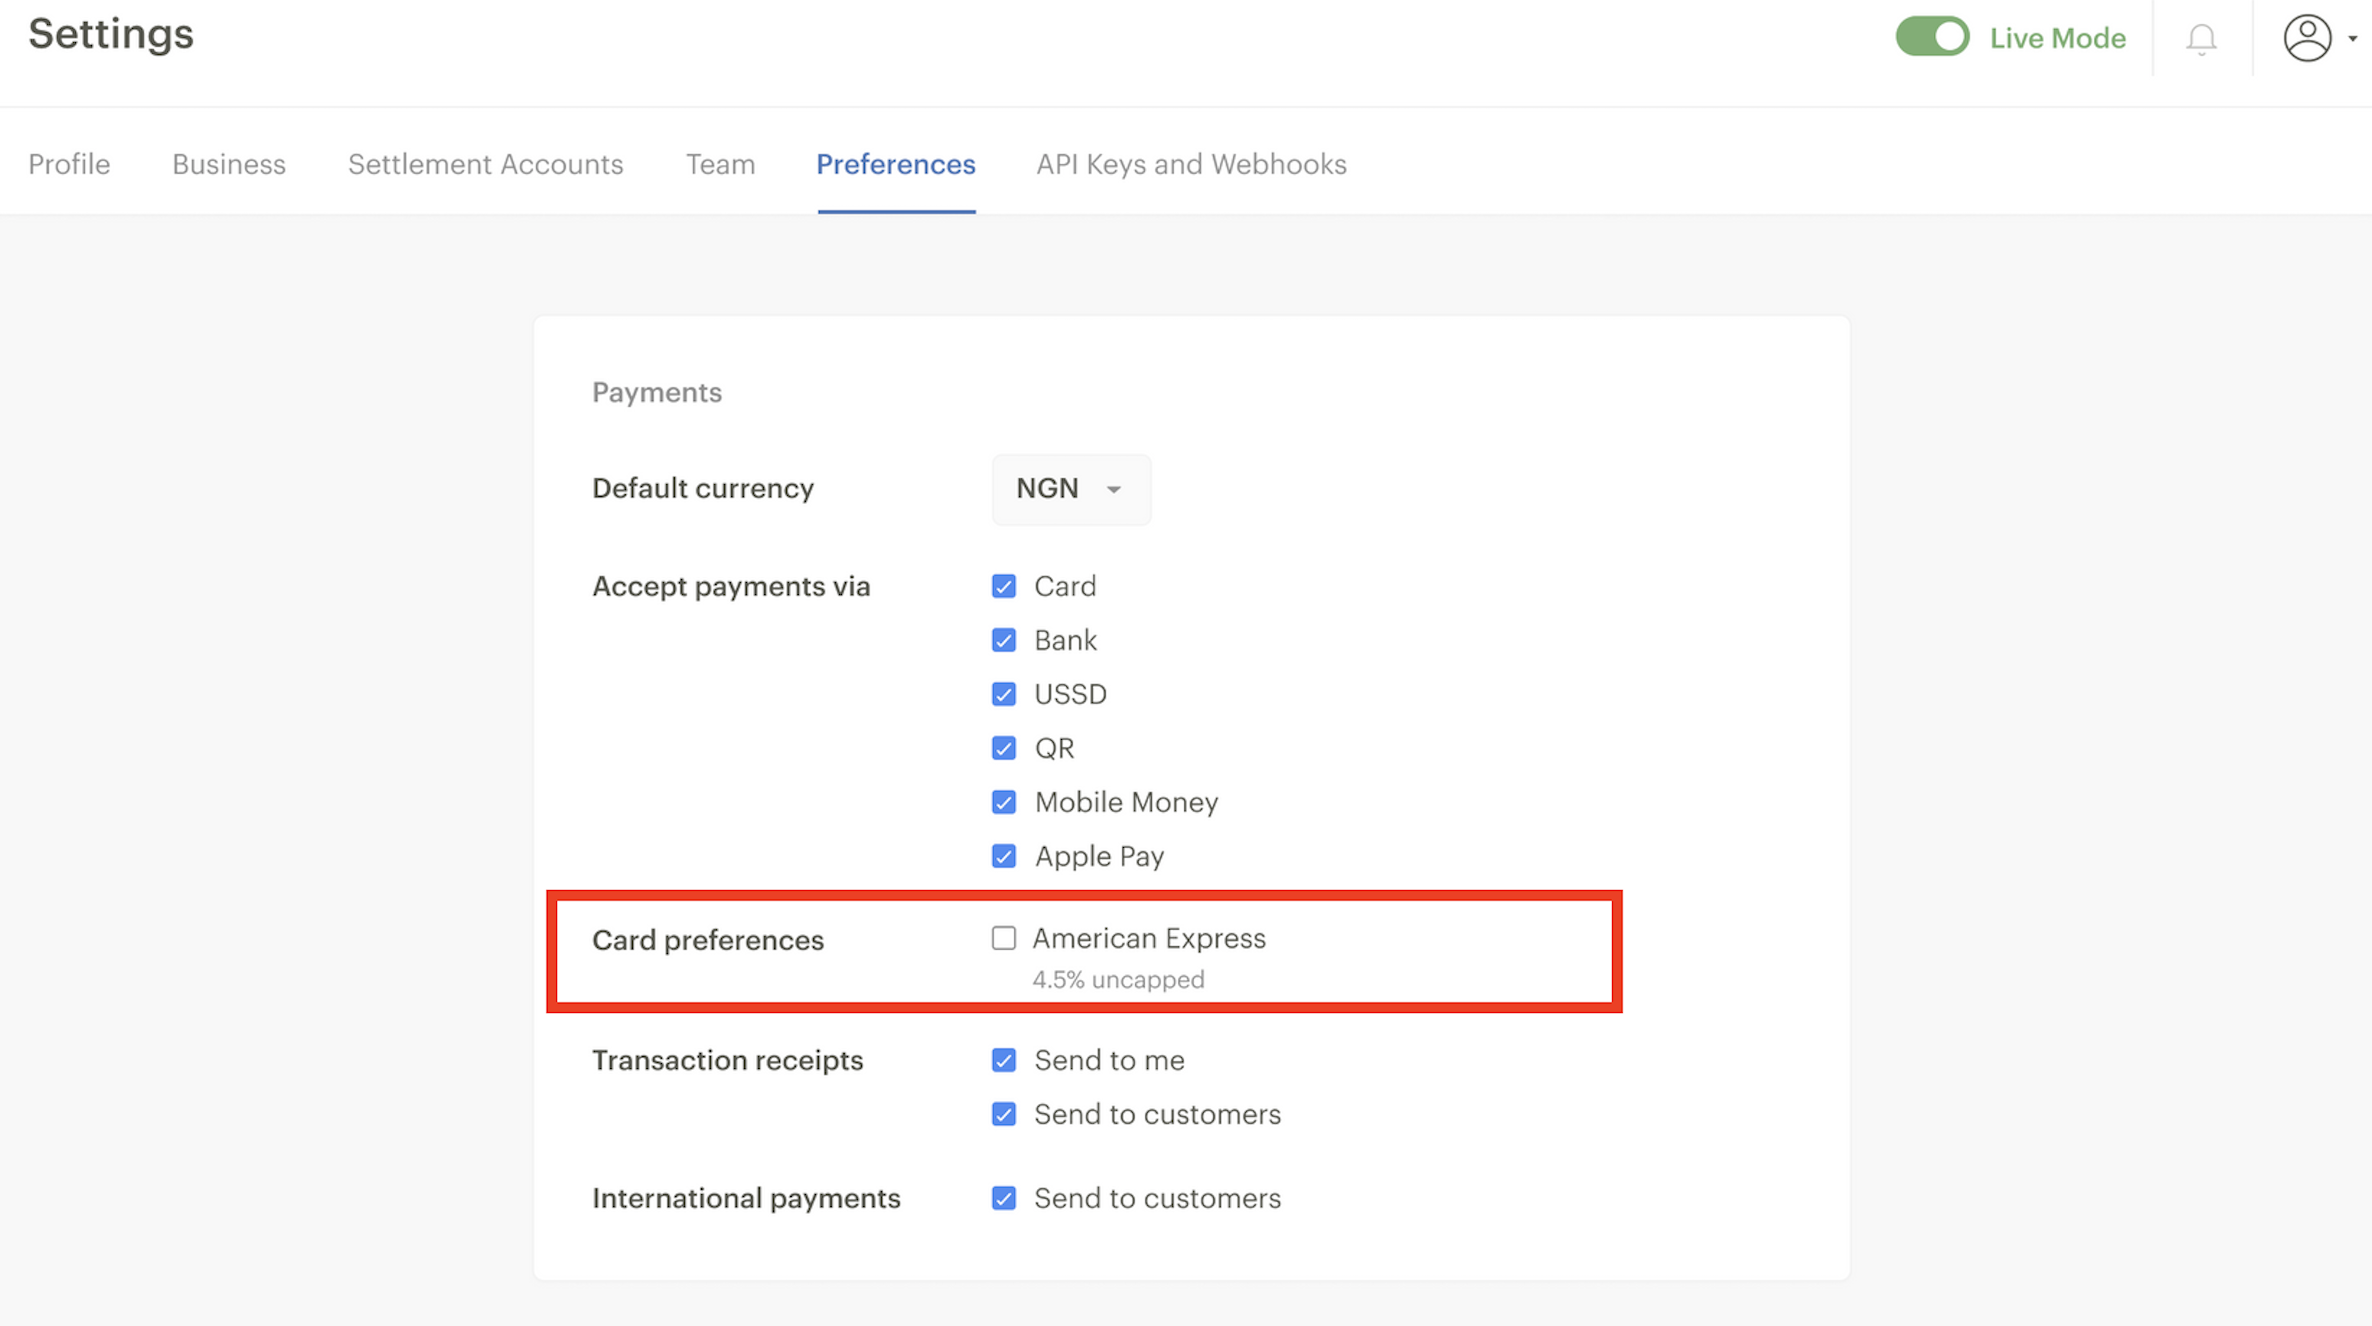Switch to the Business tab
Image resolution: width=2372 pixels, height=1326 pixels.
[x=229, y=164]
